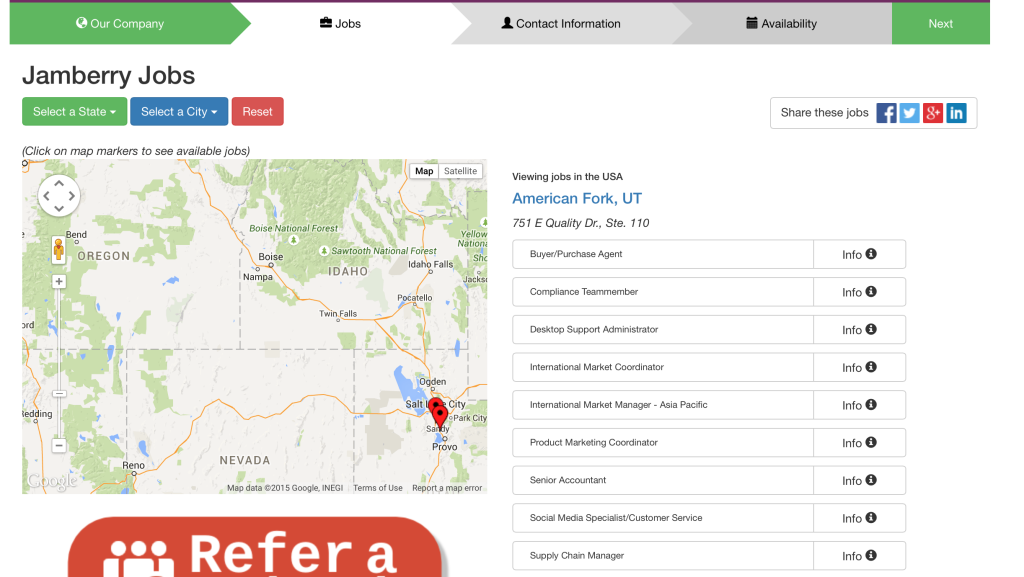Select Senior Accountant job row
The height and width of the screenshot is (577, 1024).
pos(663,480)
